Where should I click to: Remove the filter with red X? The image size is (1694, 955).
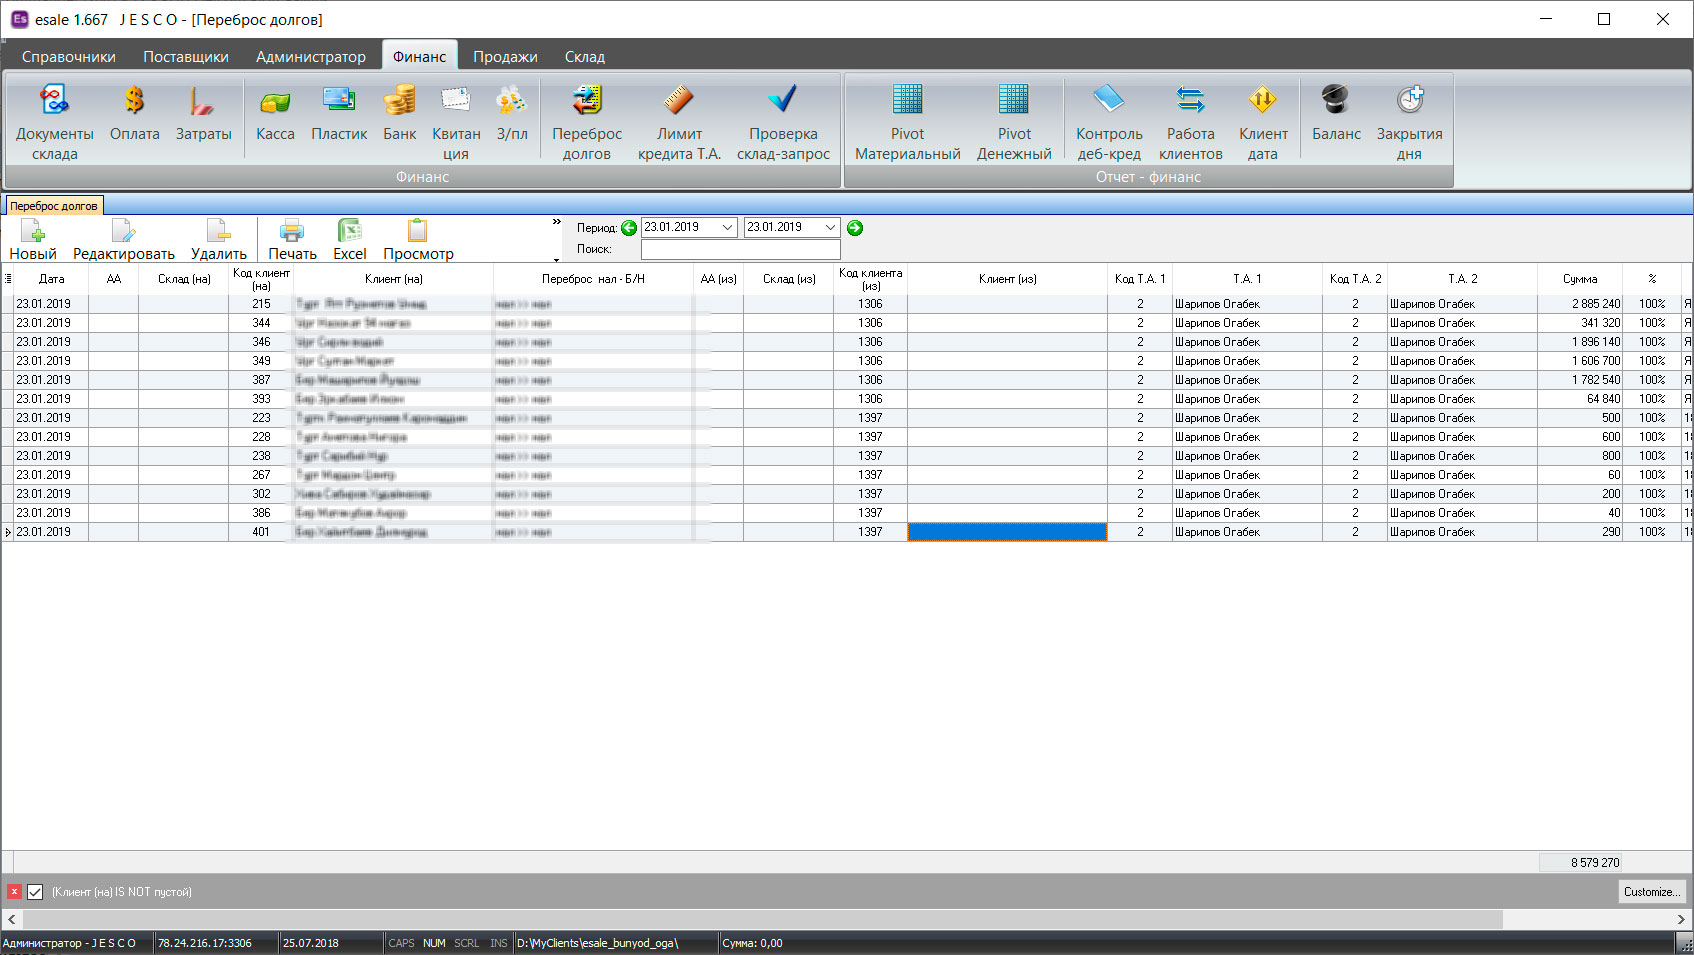pyautogui.click(x=14, y=892)
